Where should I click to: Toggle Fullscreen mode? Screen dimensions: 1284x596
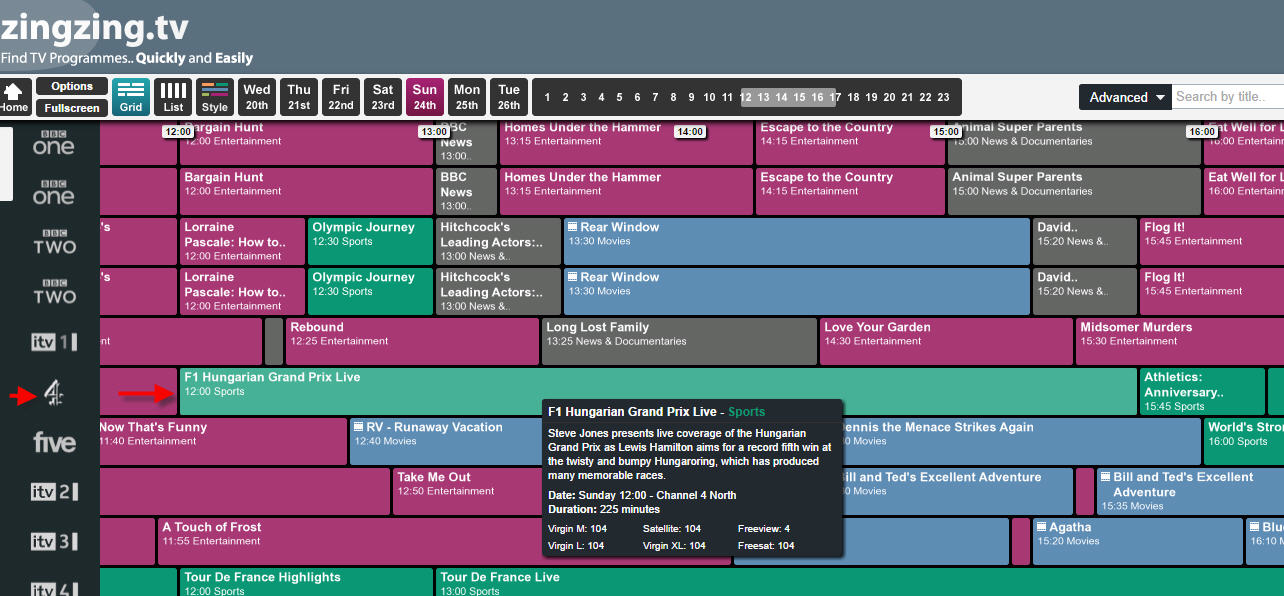72,108
